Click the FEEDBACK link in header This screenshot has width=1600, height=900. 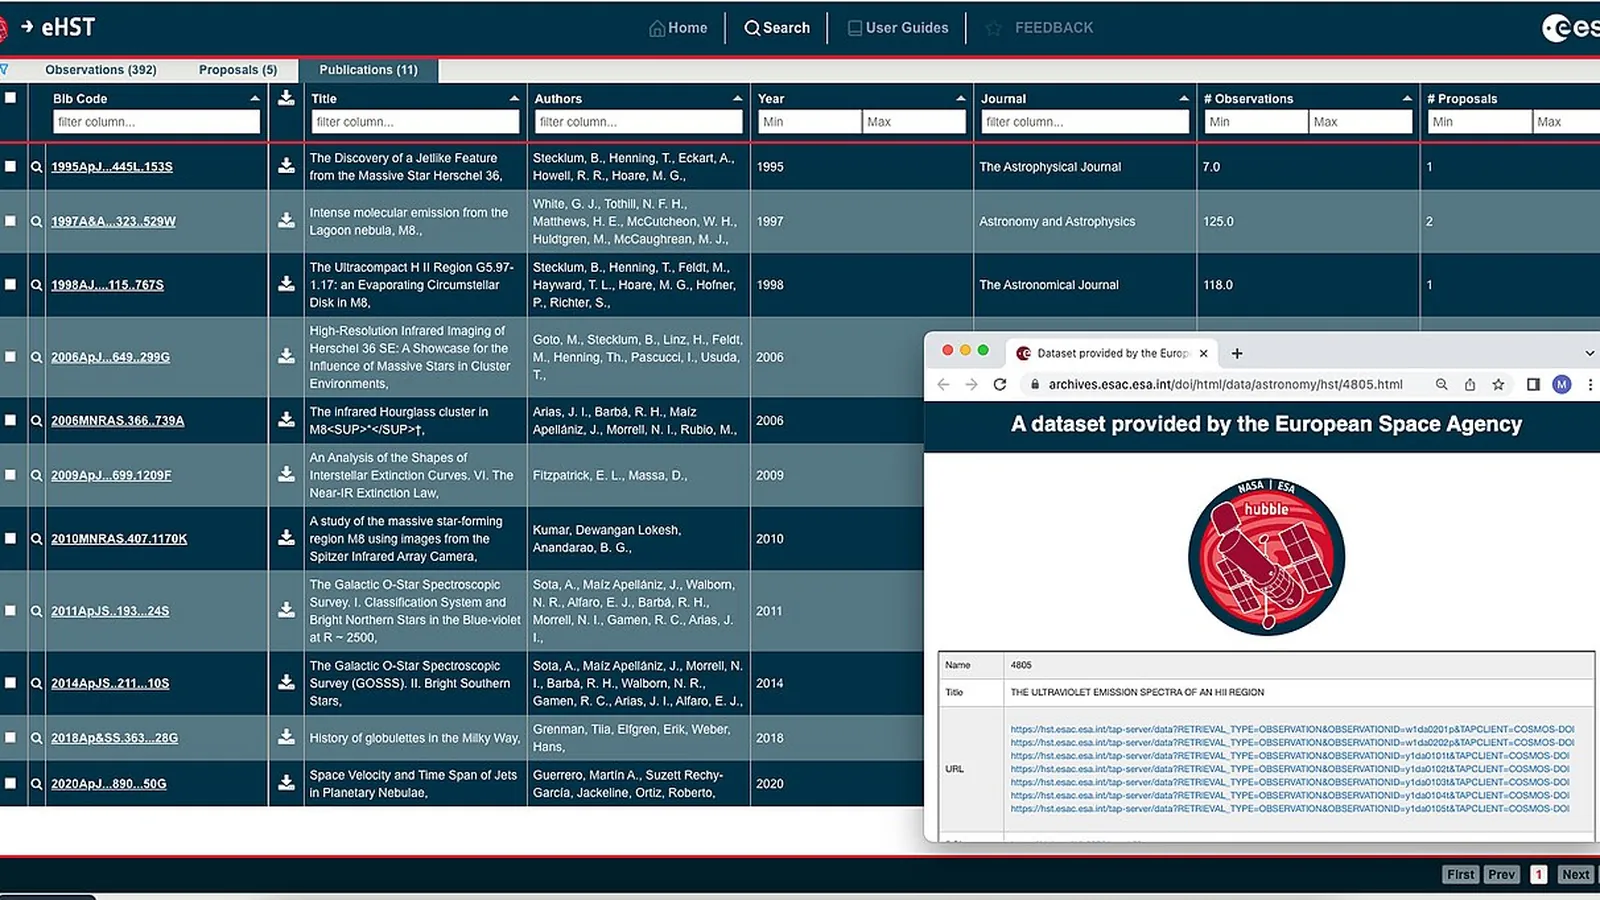coord(1054,28)
